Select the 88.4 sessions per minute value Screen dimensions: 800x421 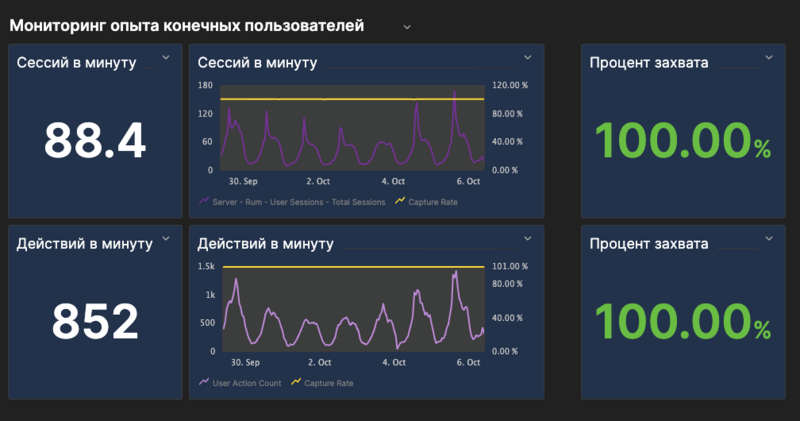point(95,140)
